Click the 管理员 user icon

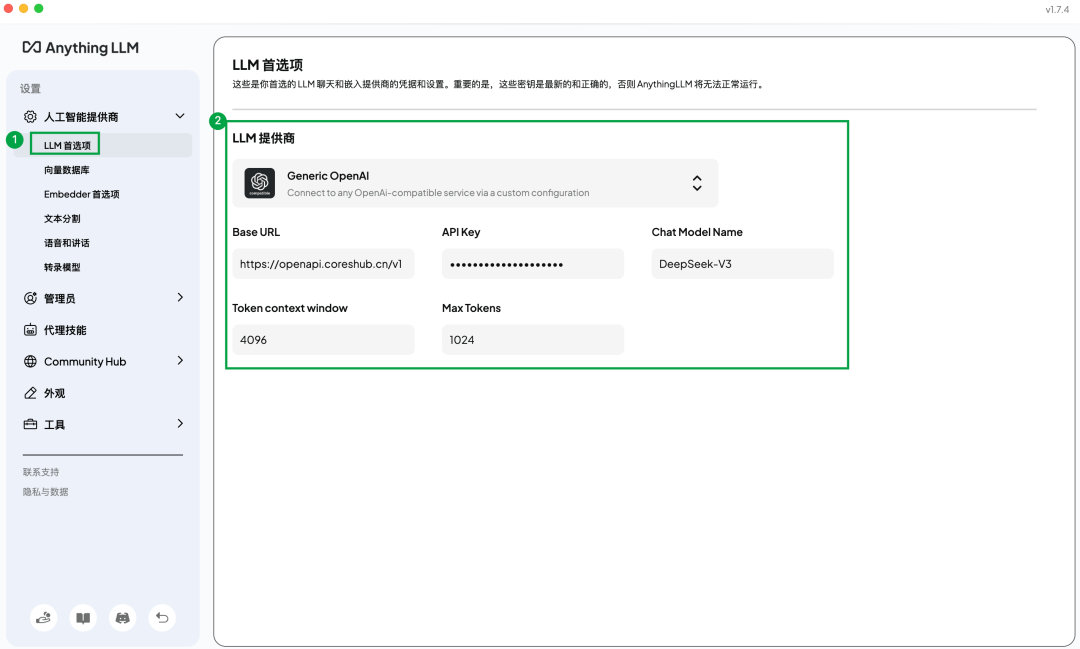coord(30,298)
